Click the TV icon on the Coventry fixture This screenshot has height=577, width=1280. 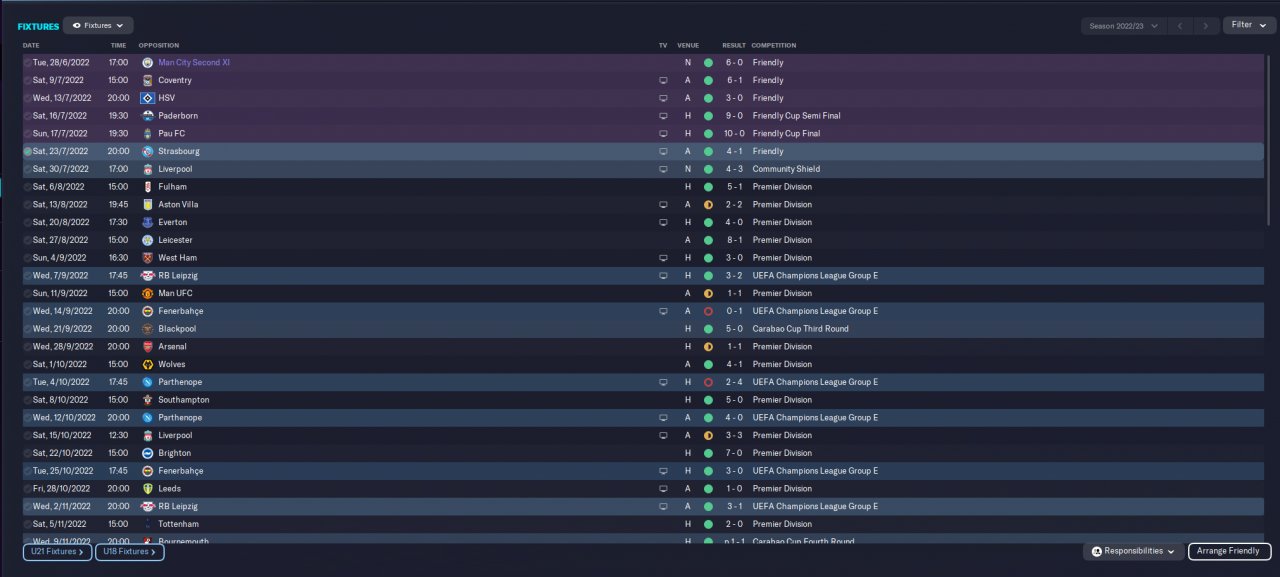click(x=662, y=80)
